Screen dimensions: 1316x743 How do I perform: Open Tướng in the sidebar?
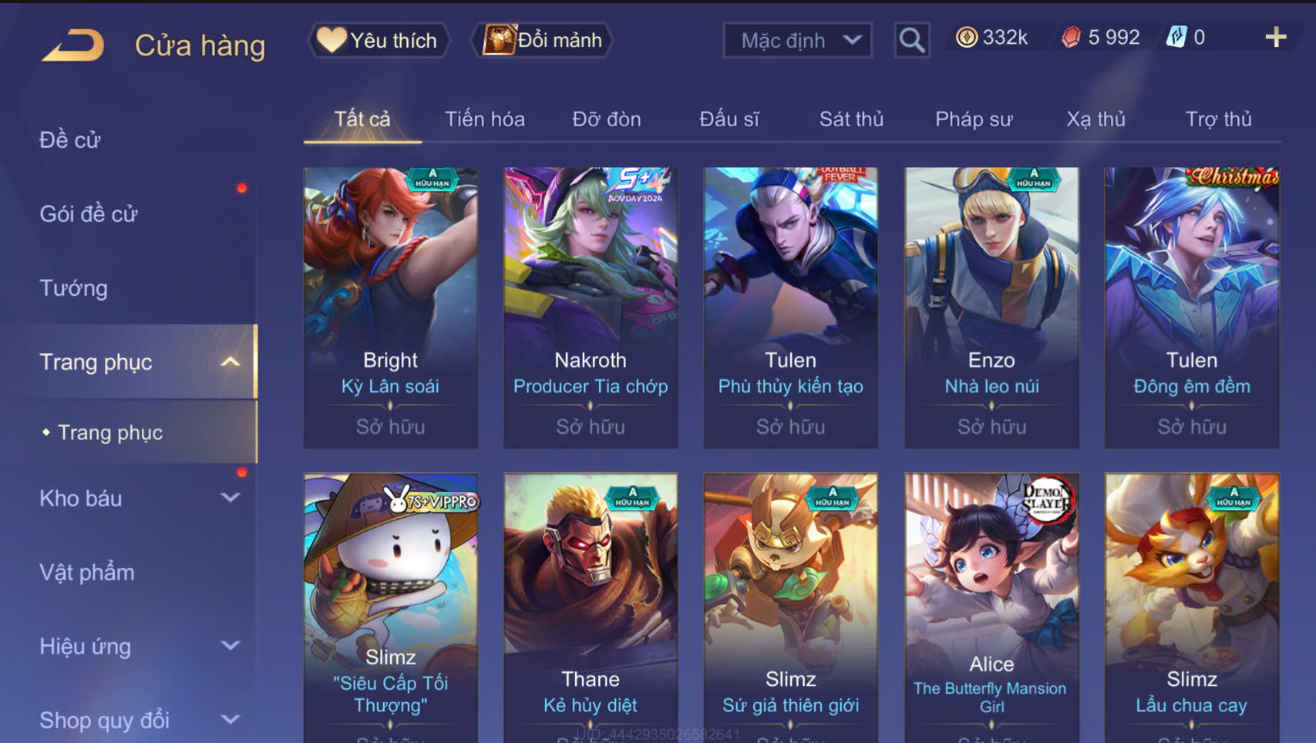73,288
